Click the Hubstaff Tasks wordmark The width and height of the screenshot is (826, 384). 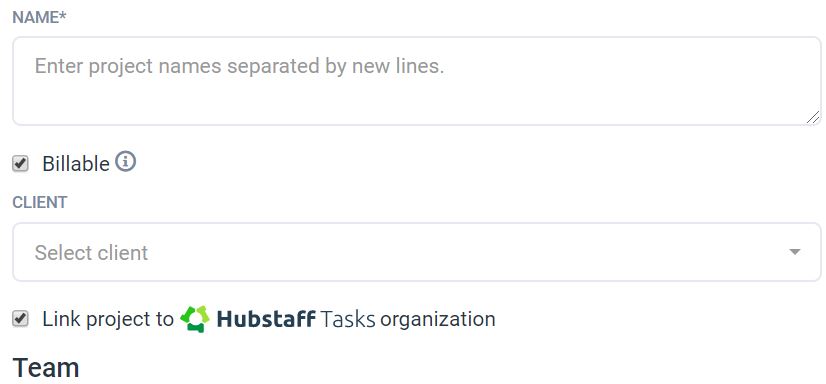click(296, 319)
